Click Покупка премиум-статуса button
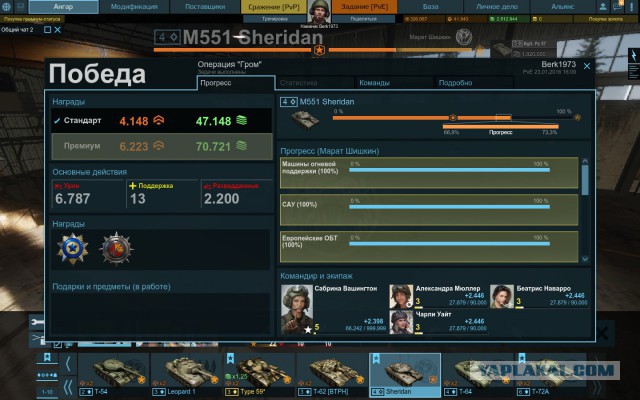 [x=32, y=19]
